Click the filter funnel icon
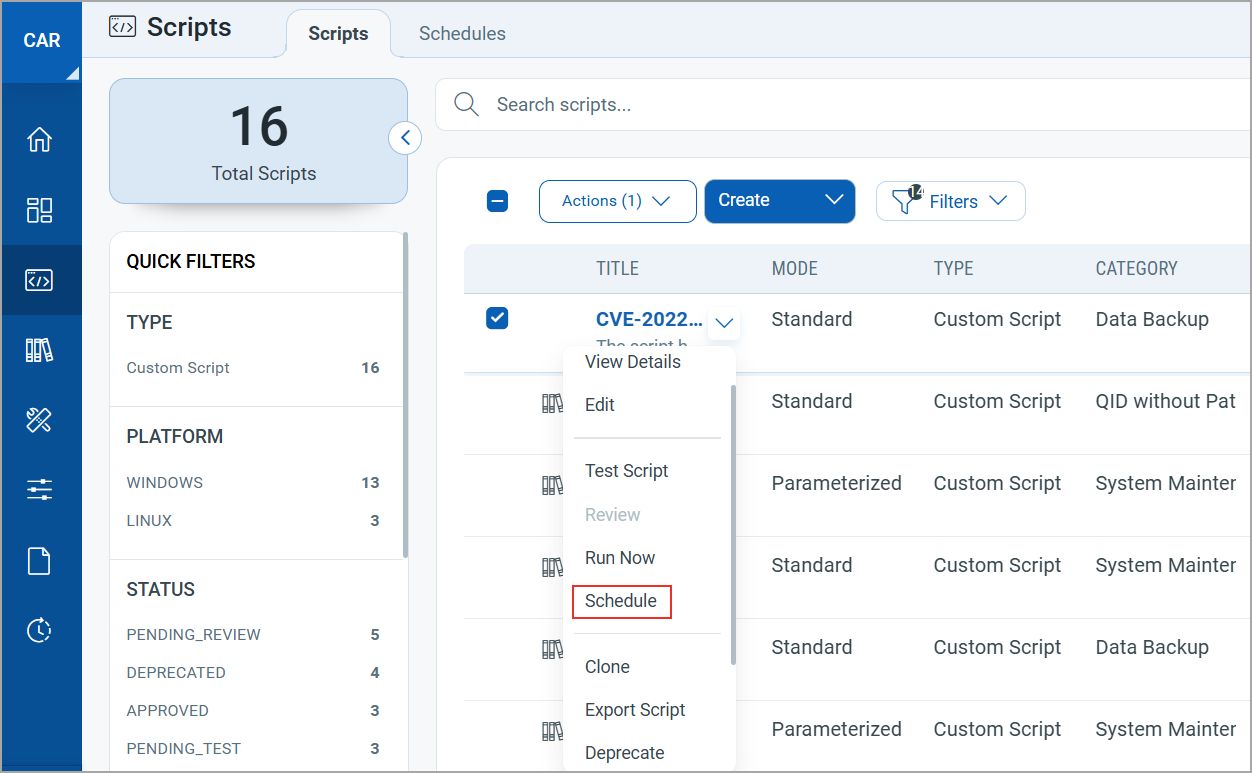This screenshot has width=1252, height=773. point(904,201)
